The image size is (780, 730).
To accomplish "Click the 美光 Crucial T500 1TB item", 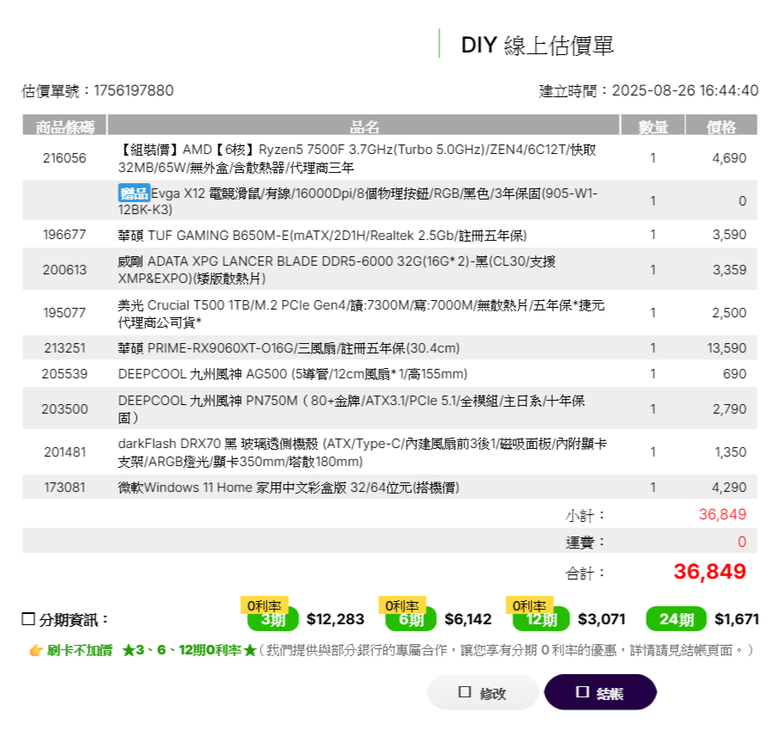I will tap(361, 313).
